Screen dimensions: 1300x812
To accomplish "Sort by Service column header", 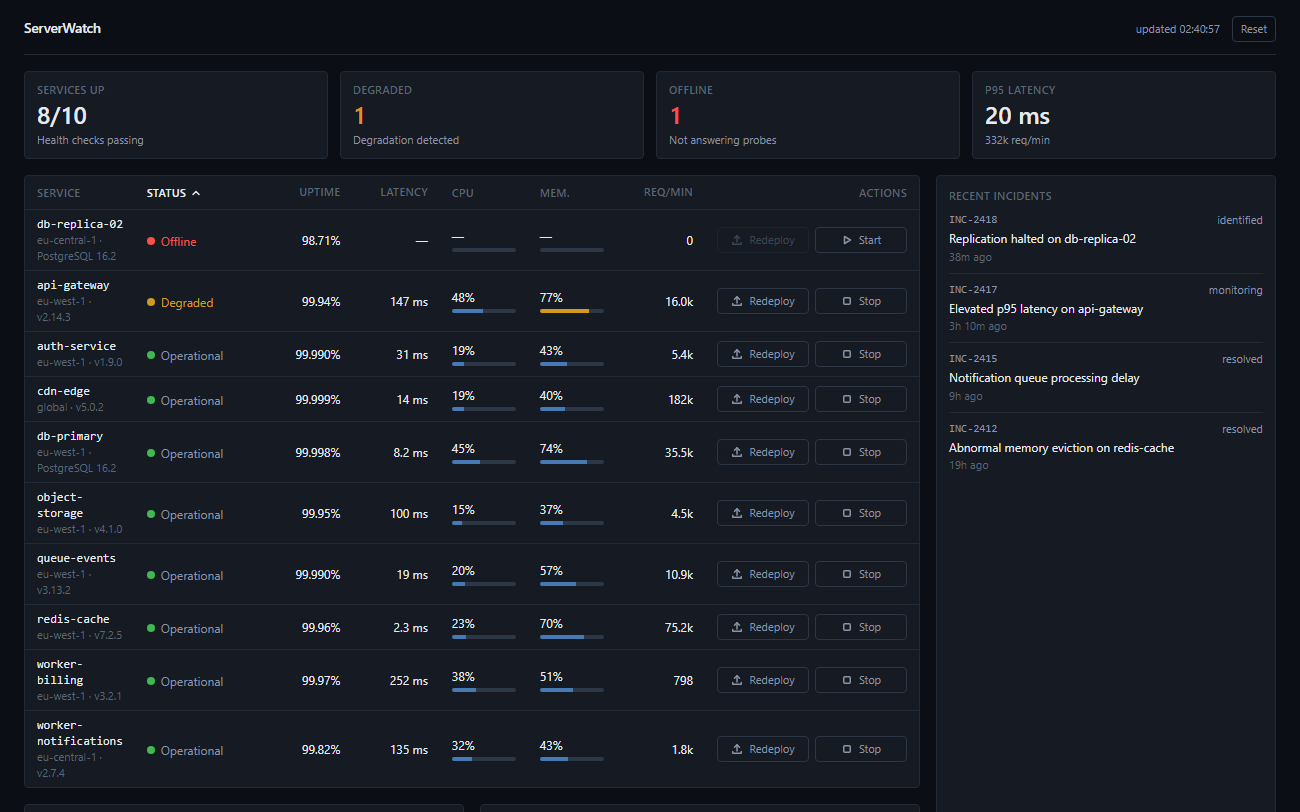I will [59, 193].
